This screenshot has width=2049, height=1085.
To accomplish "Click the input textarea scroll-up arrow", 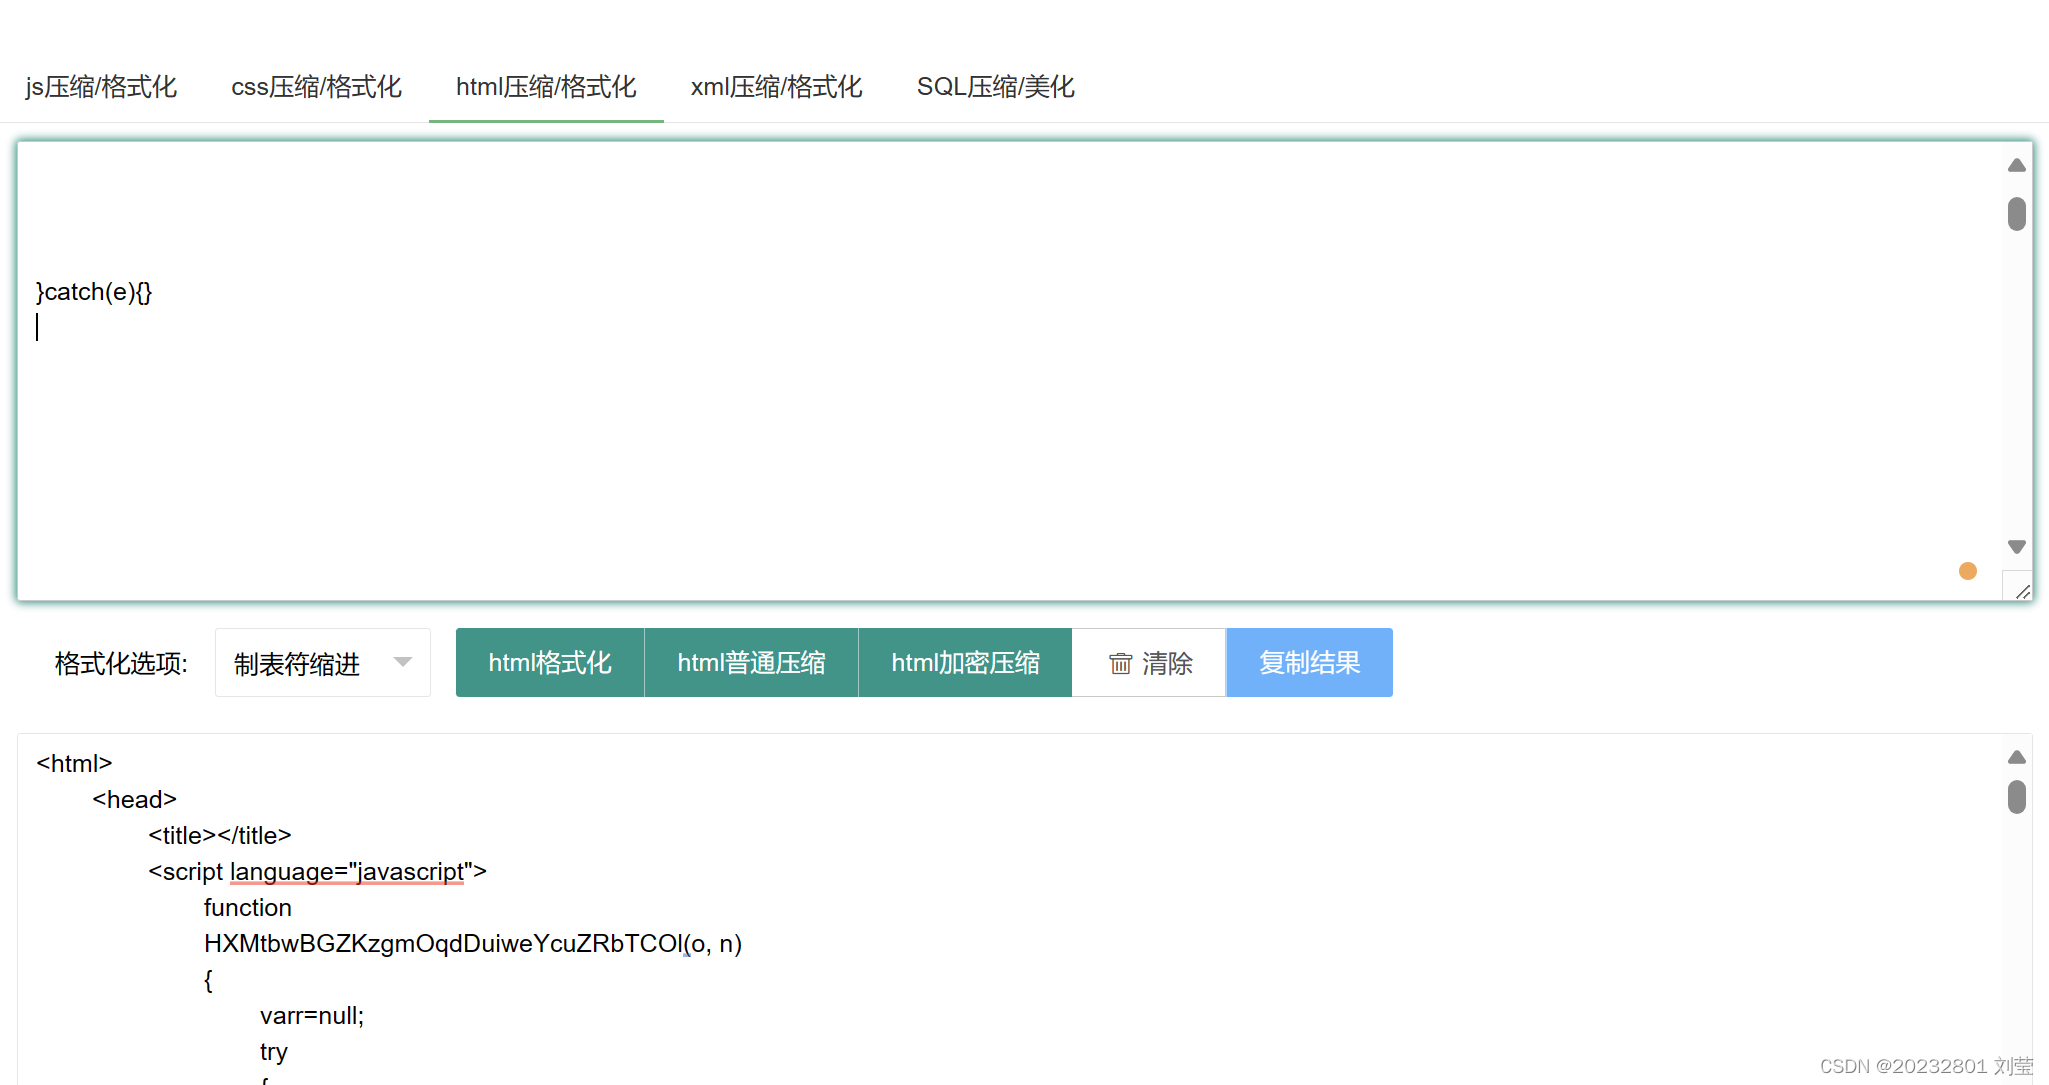I will click(x=2017, y=166).
